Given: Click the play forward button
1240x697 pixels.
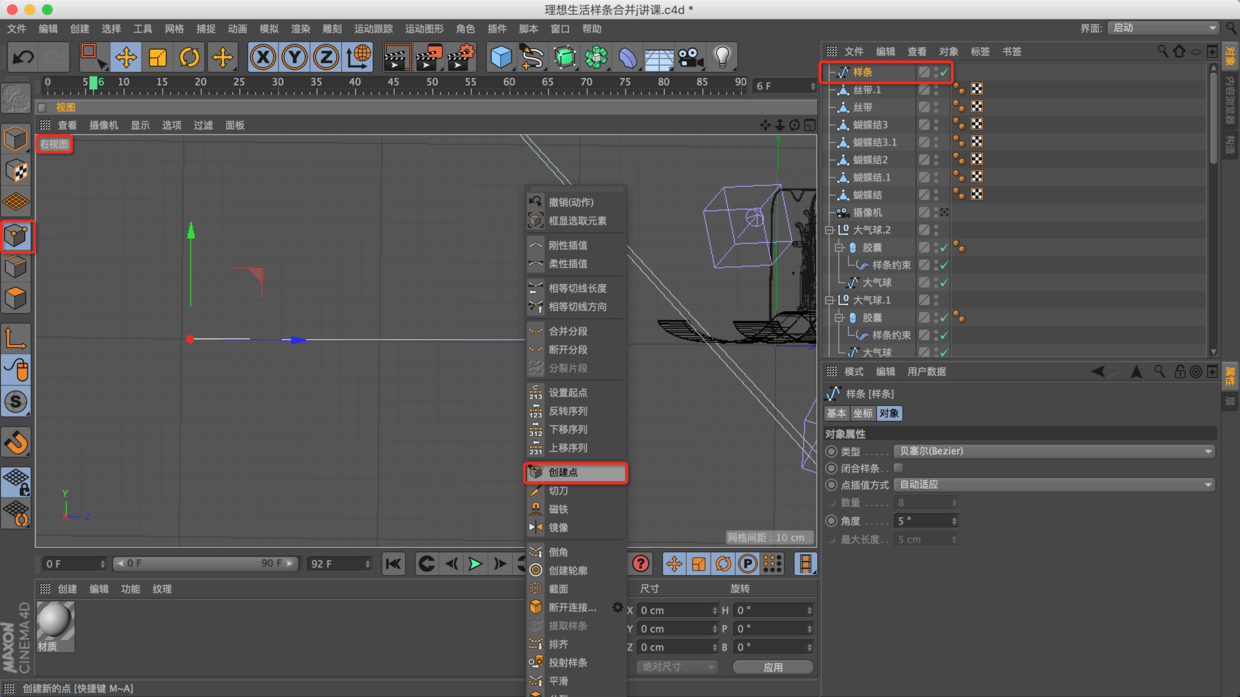Looking at the screenshot, I should point(475,564).
